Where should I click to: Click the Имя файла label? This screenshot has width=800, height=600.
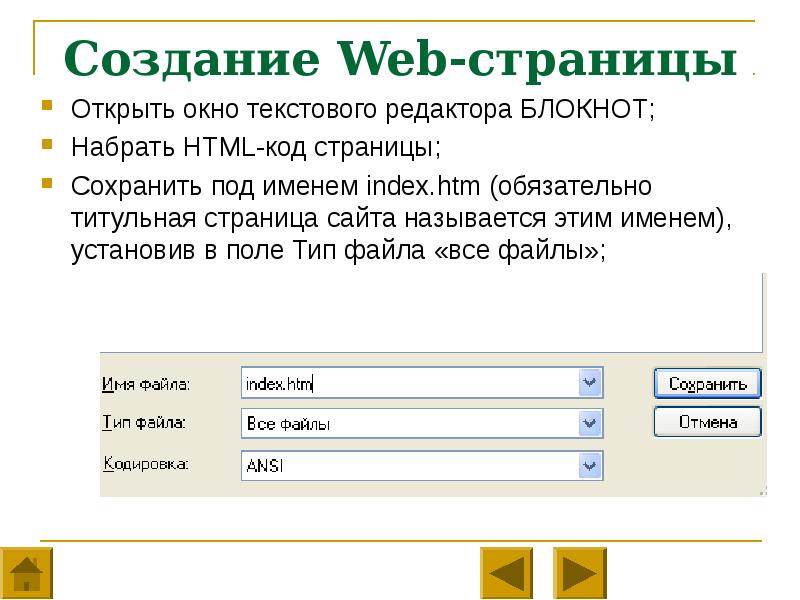[146, 384]
